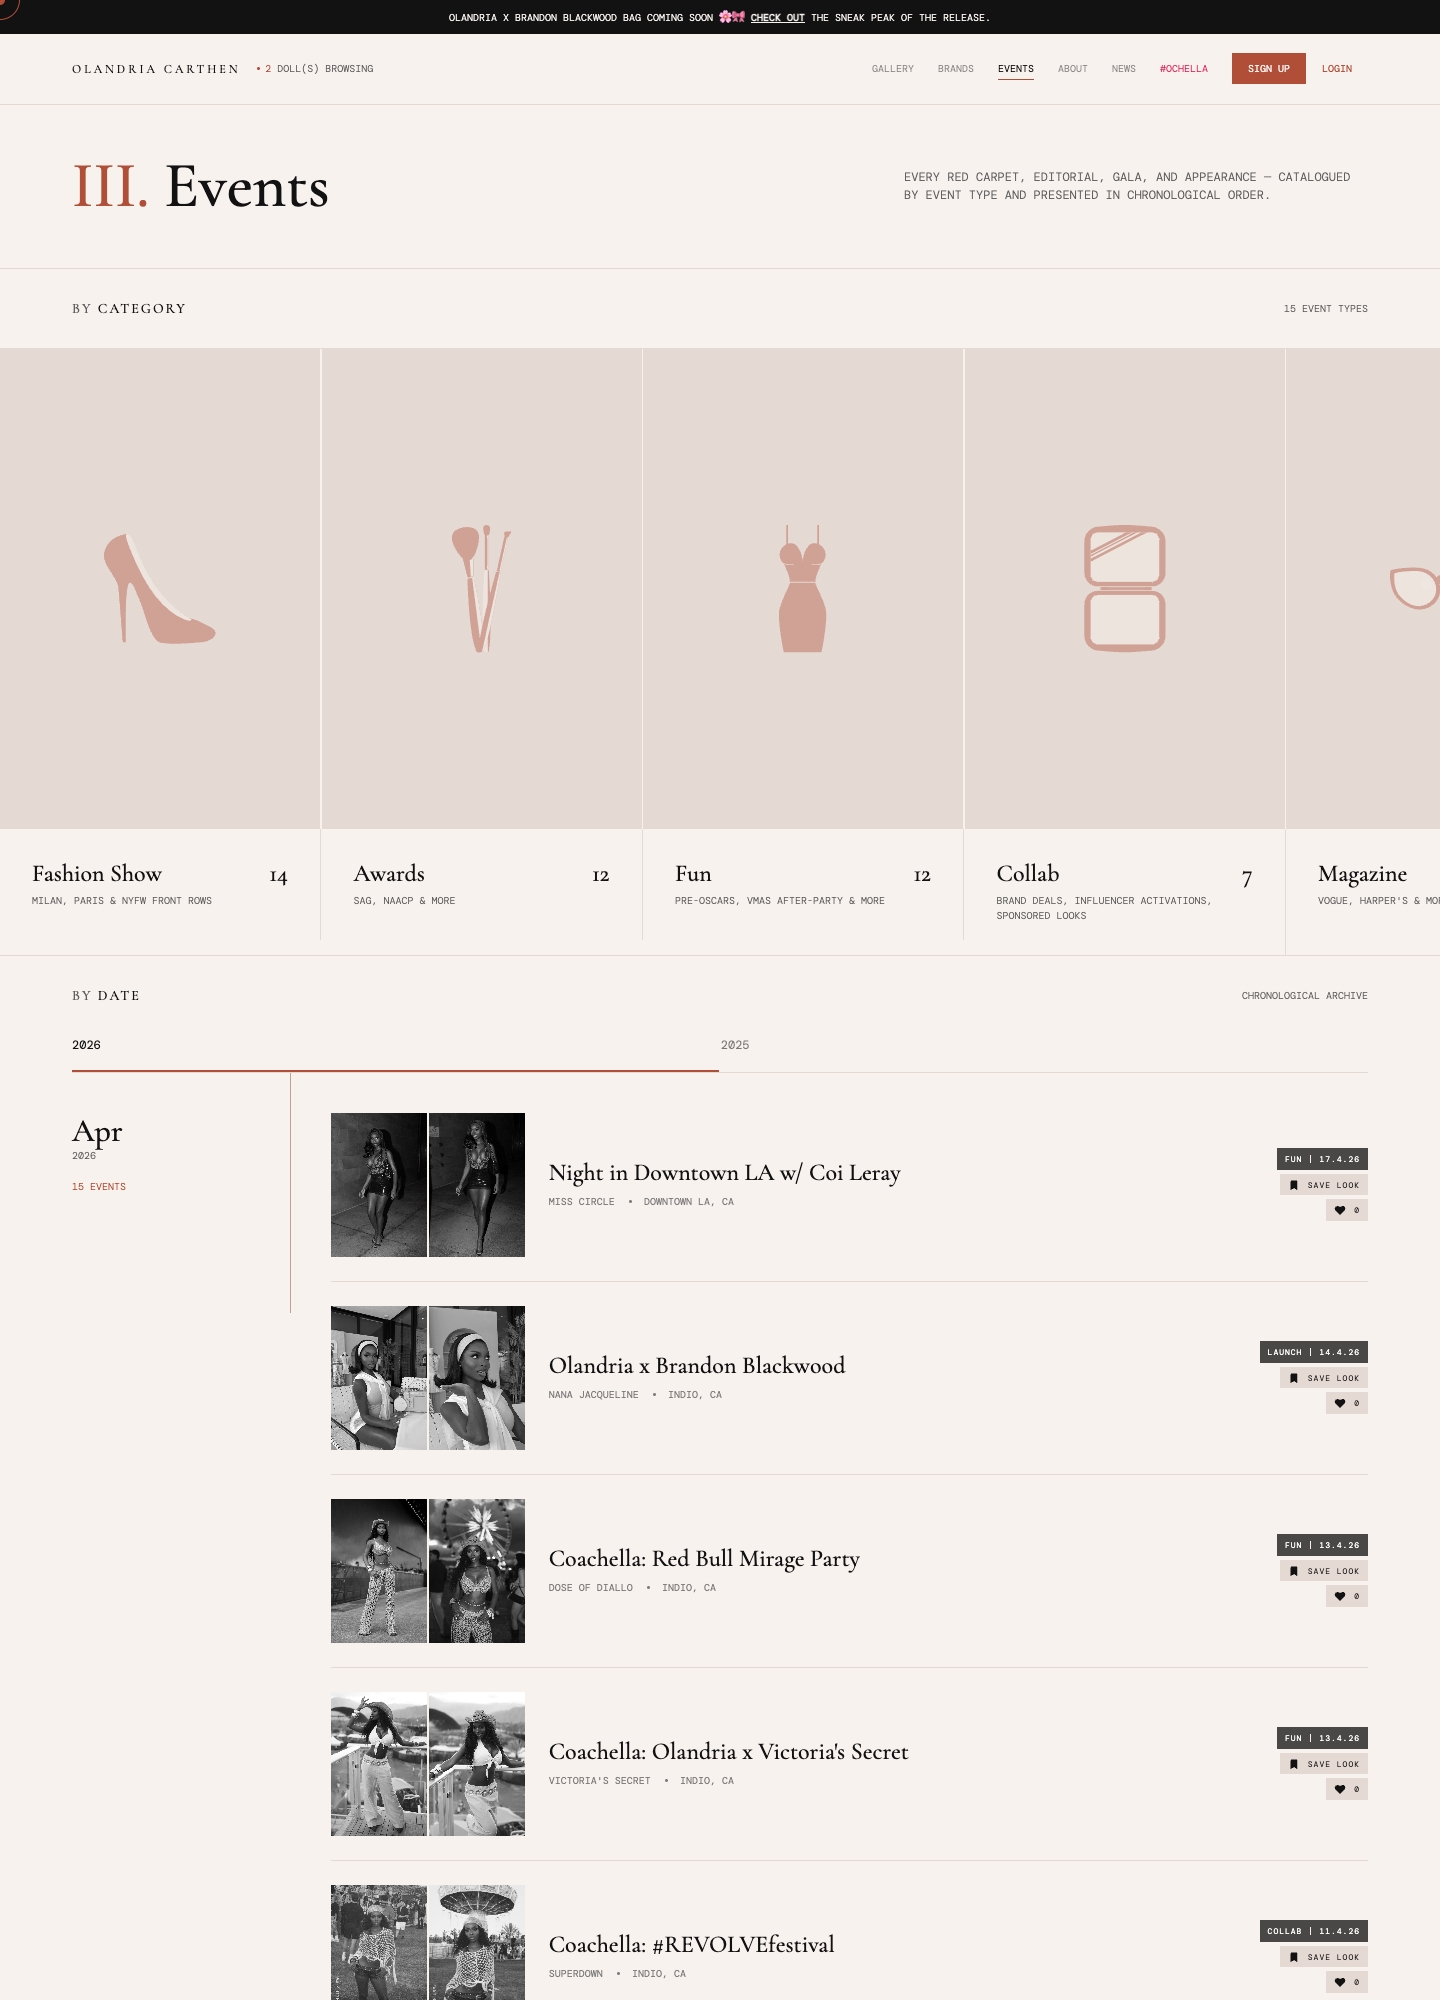Open the Coachella: Red Bull Mirage Party title
Screen dimensions: 1440x2000
tap(704, 1559)
